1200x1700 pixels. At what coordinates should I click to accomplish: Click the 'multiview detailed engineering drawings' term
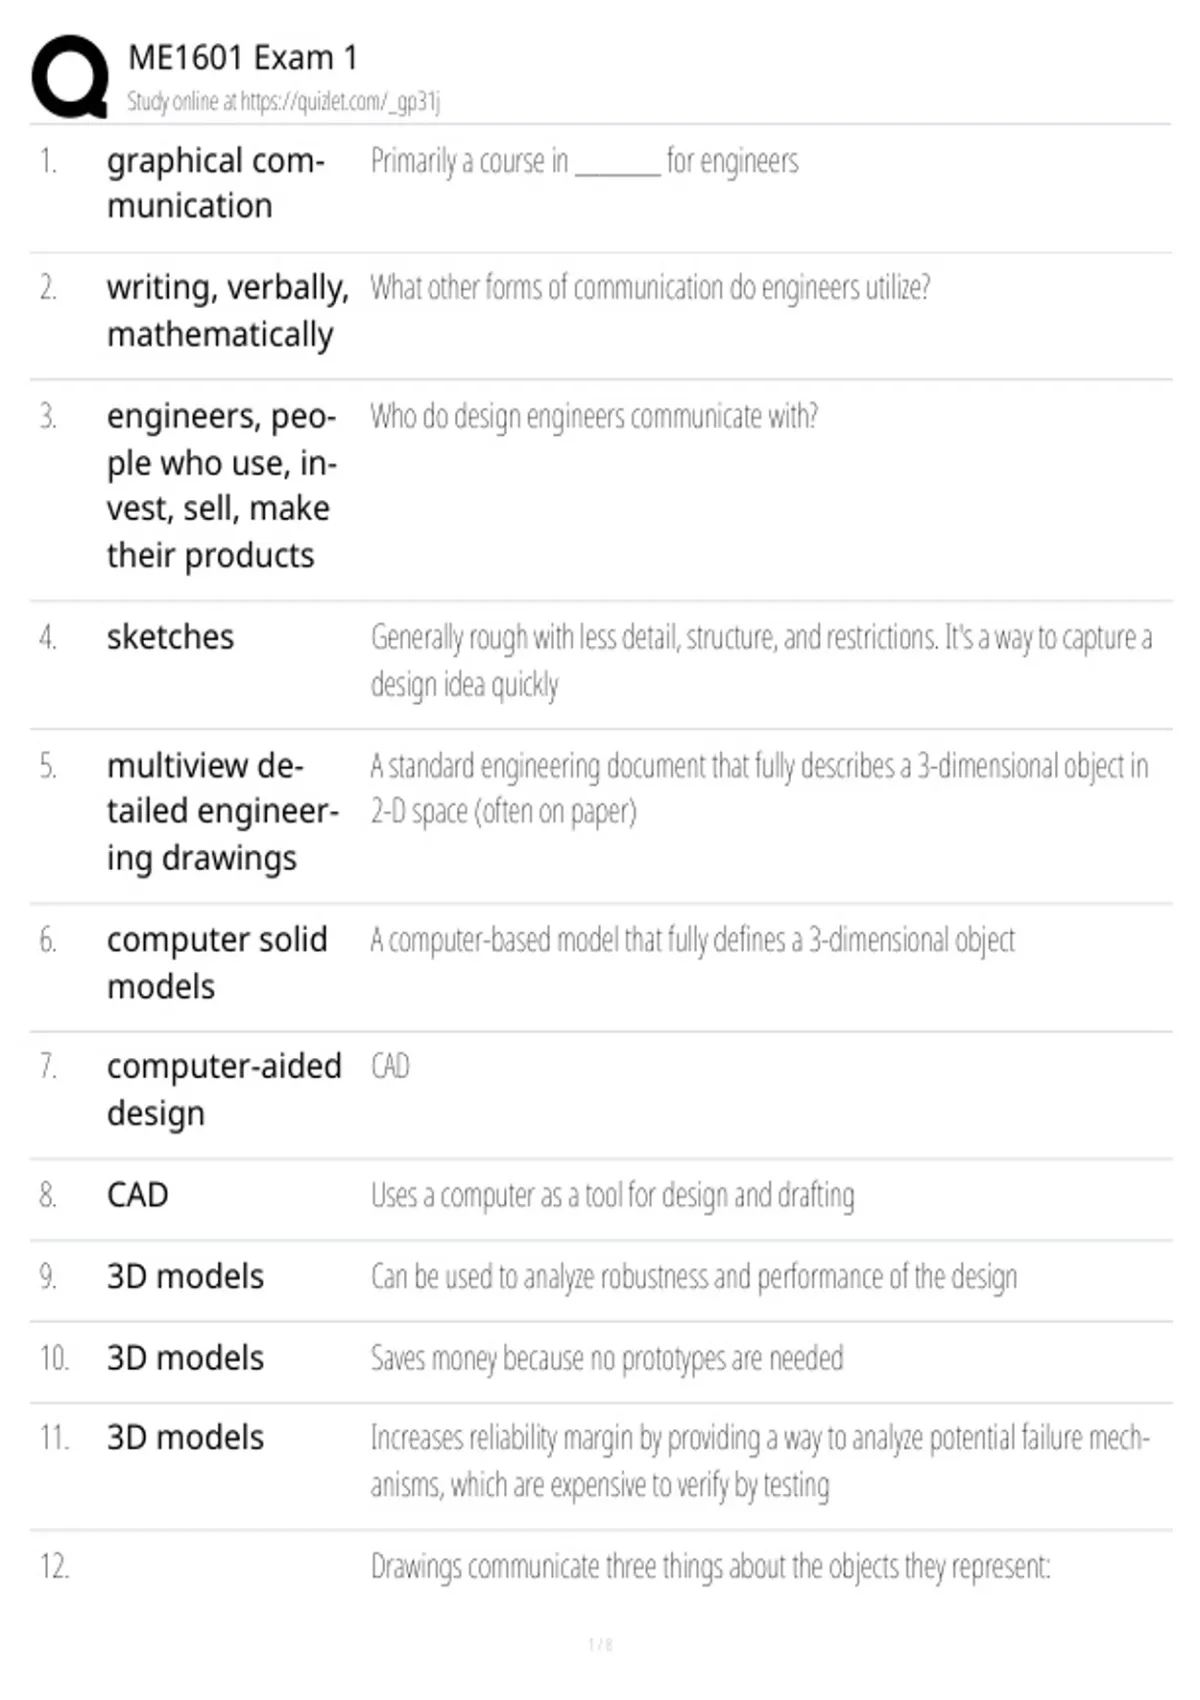tap(222, 811)
